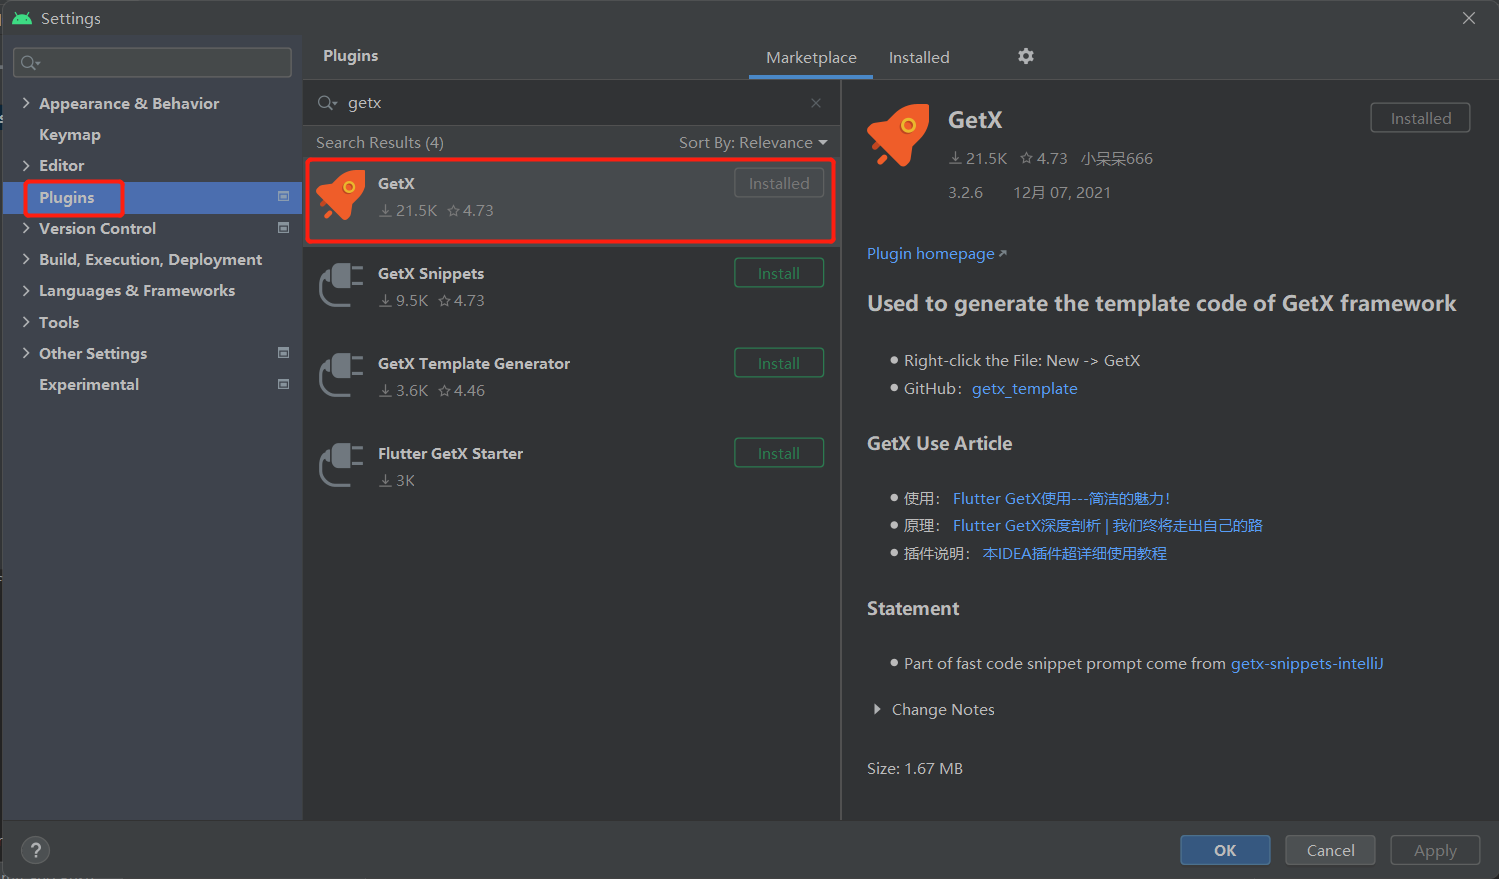Click the Flutter GetX Starter plug icon
The width and height of the screenshot is (1499, 879).
(x=341, y=465)
